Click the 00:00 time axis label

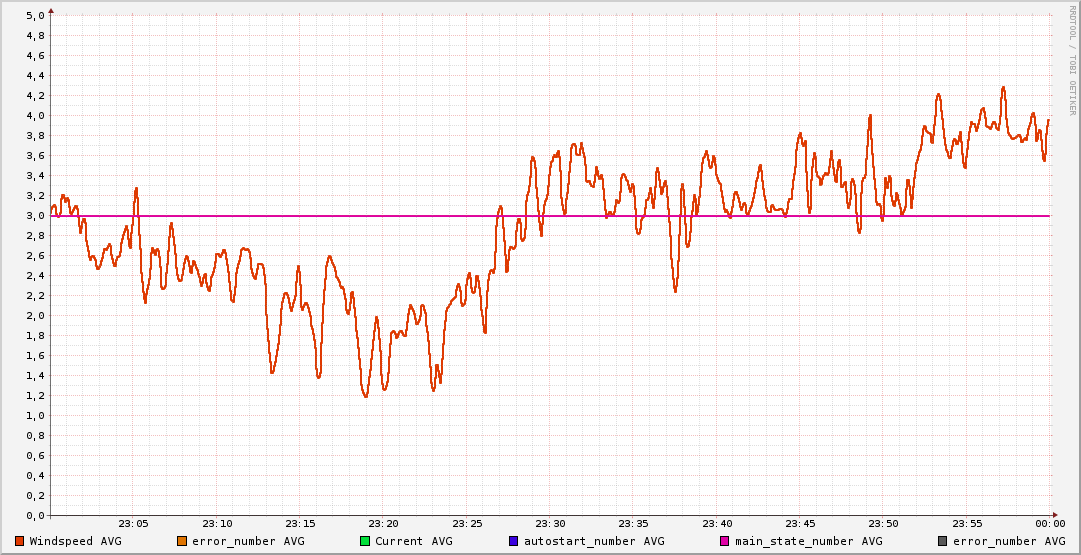(1050, 523)
